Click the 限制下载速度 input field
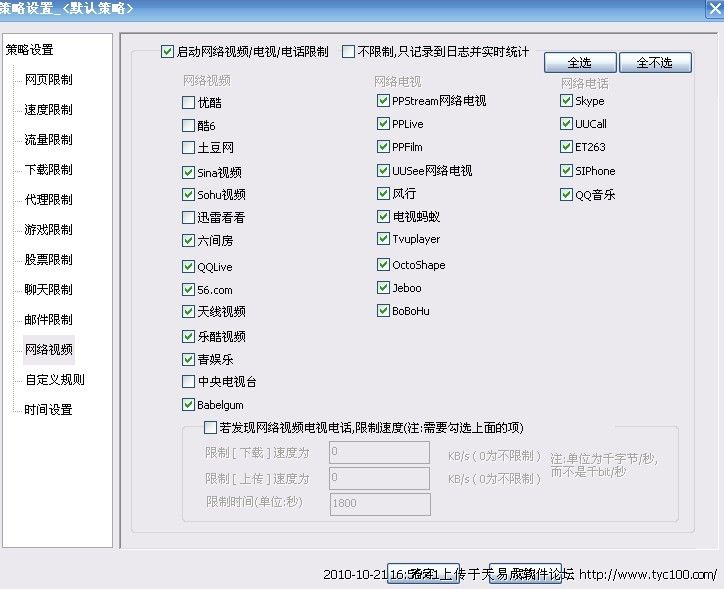The image size is (724, 589). [379, 453]
